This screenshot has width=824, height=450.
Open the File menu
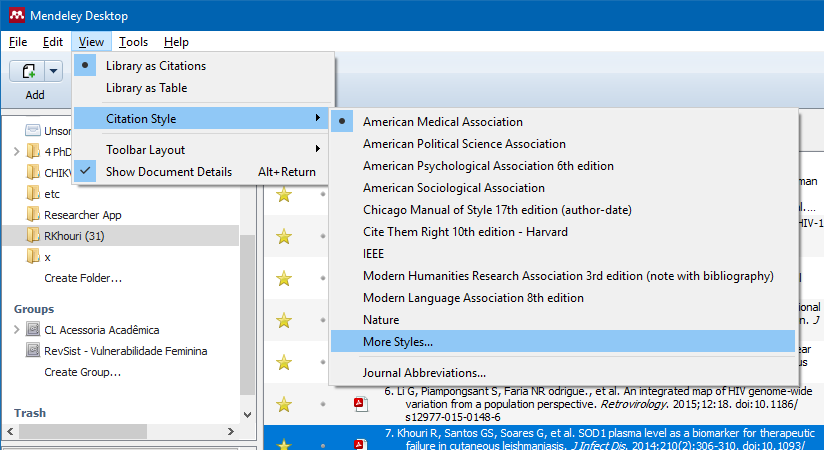click(x=18, y=42)
